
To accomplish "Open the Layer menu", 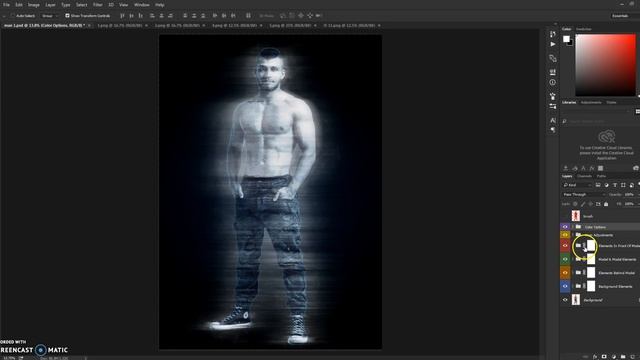I will coord(50,5).
